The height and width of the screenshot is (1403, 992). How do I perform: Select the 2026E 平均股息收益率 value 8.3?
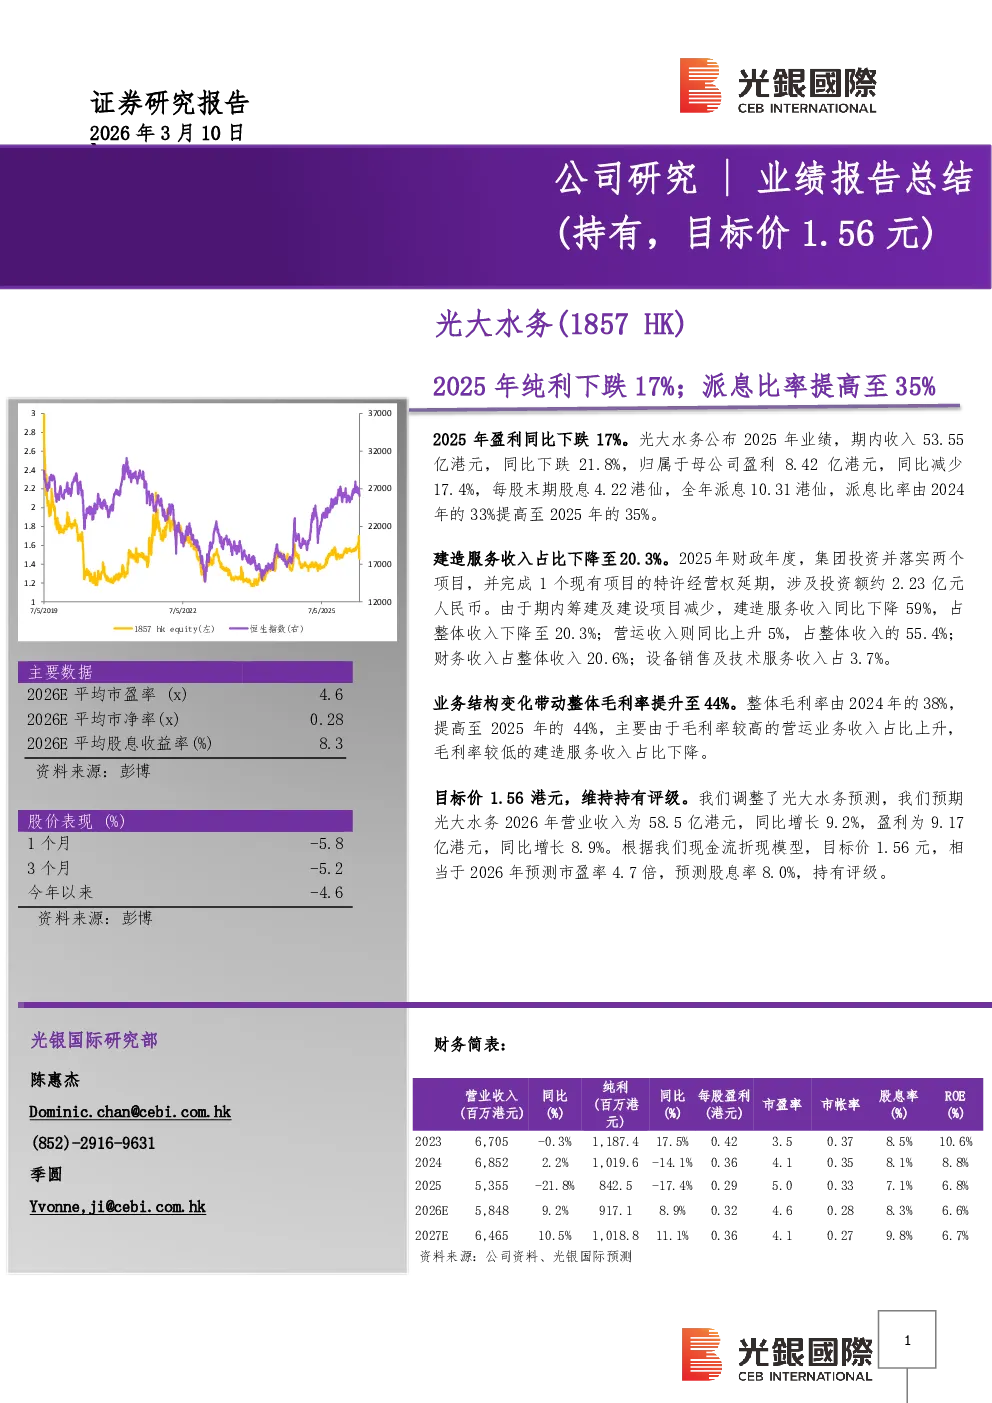331,743
